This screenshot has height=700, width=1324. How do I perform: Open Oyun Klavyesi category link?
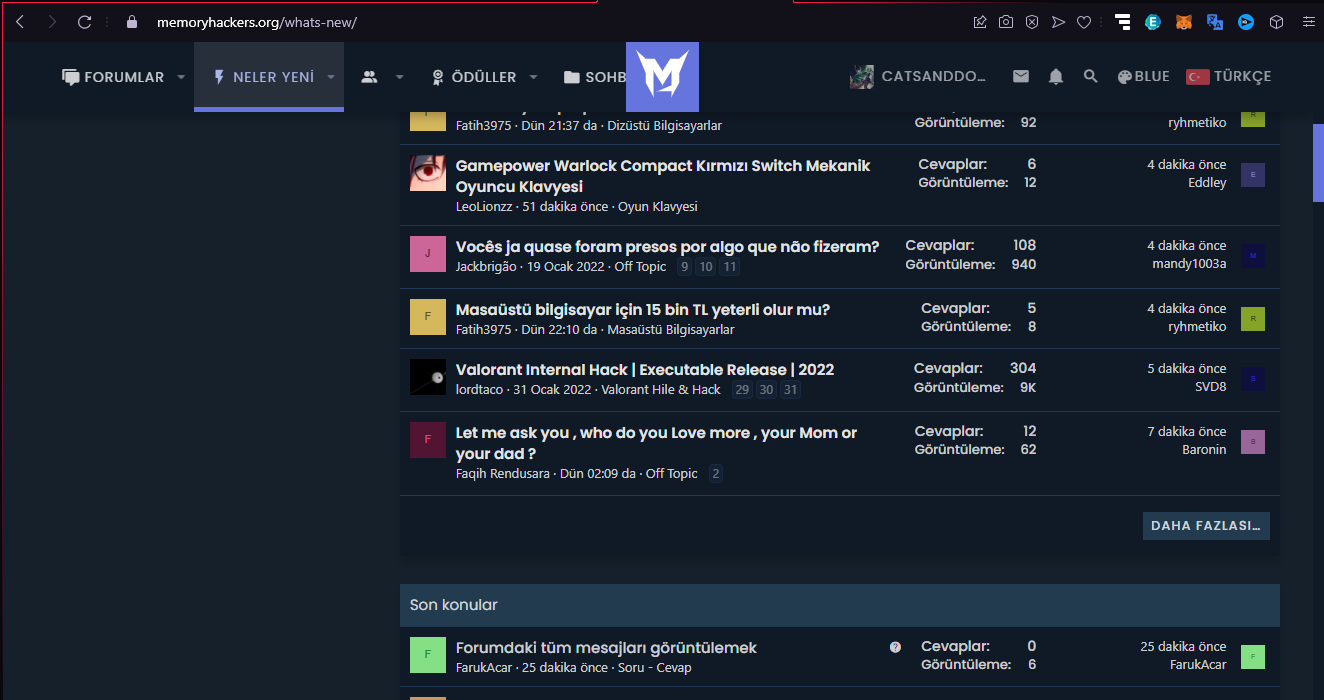[658, 206]
